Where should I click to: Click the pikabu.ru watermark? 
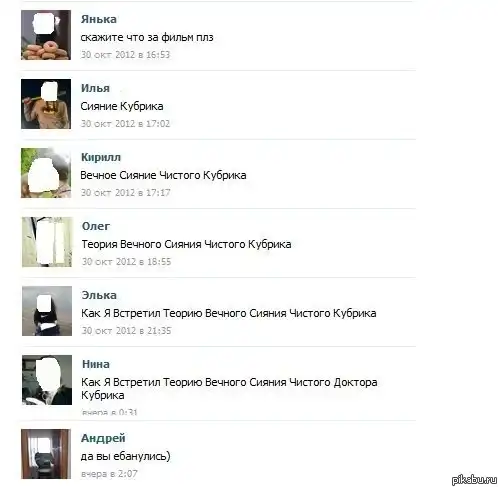pos(474,480)
